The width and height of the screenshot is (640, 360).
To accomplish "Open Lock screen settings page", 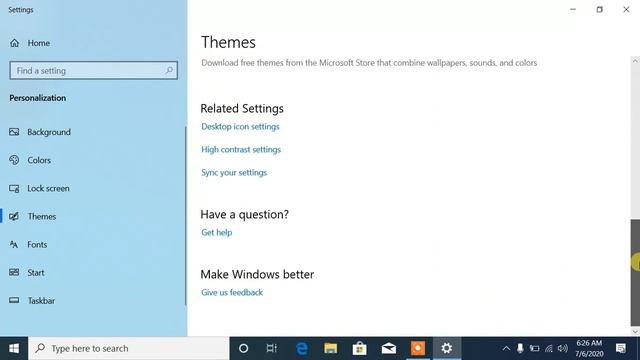I will tap(40, 188).
